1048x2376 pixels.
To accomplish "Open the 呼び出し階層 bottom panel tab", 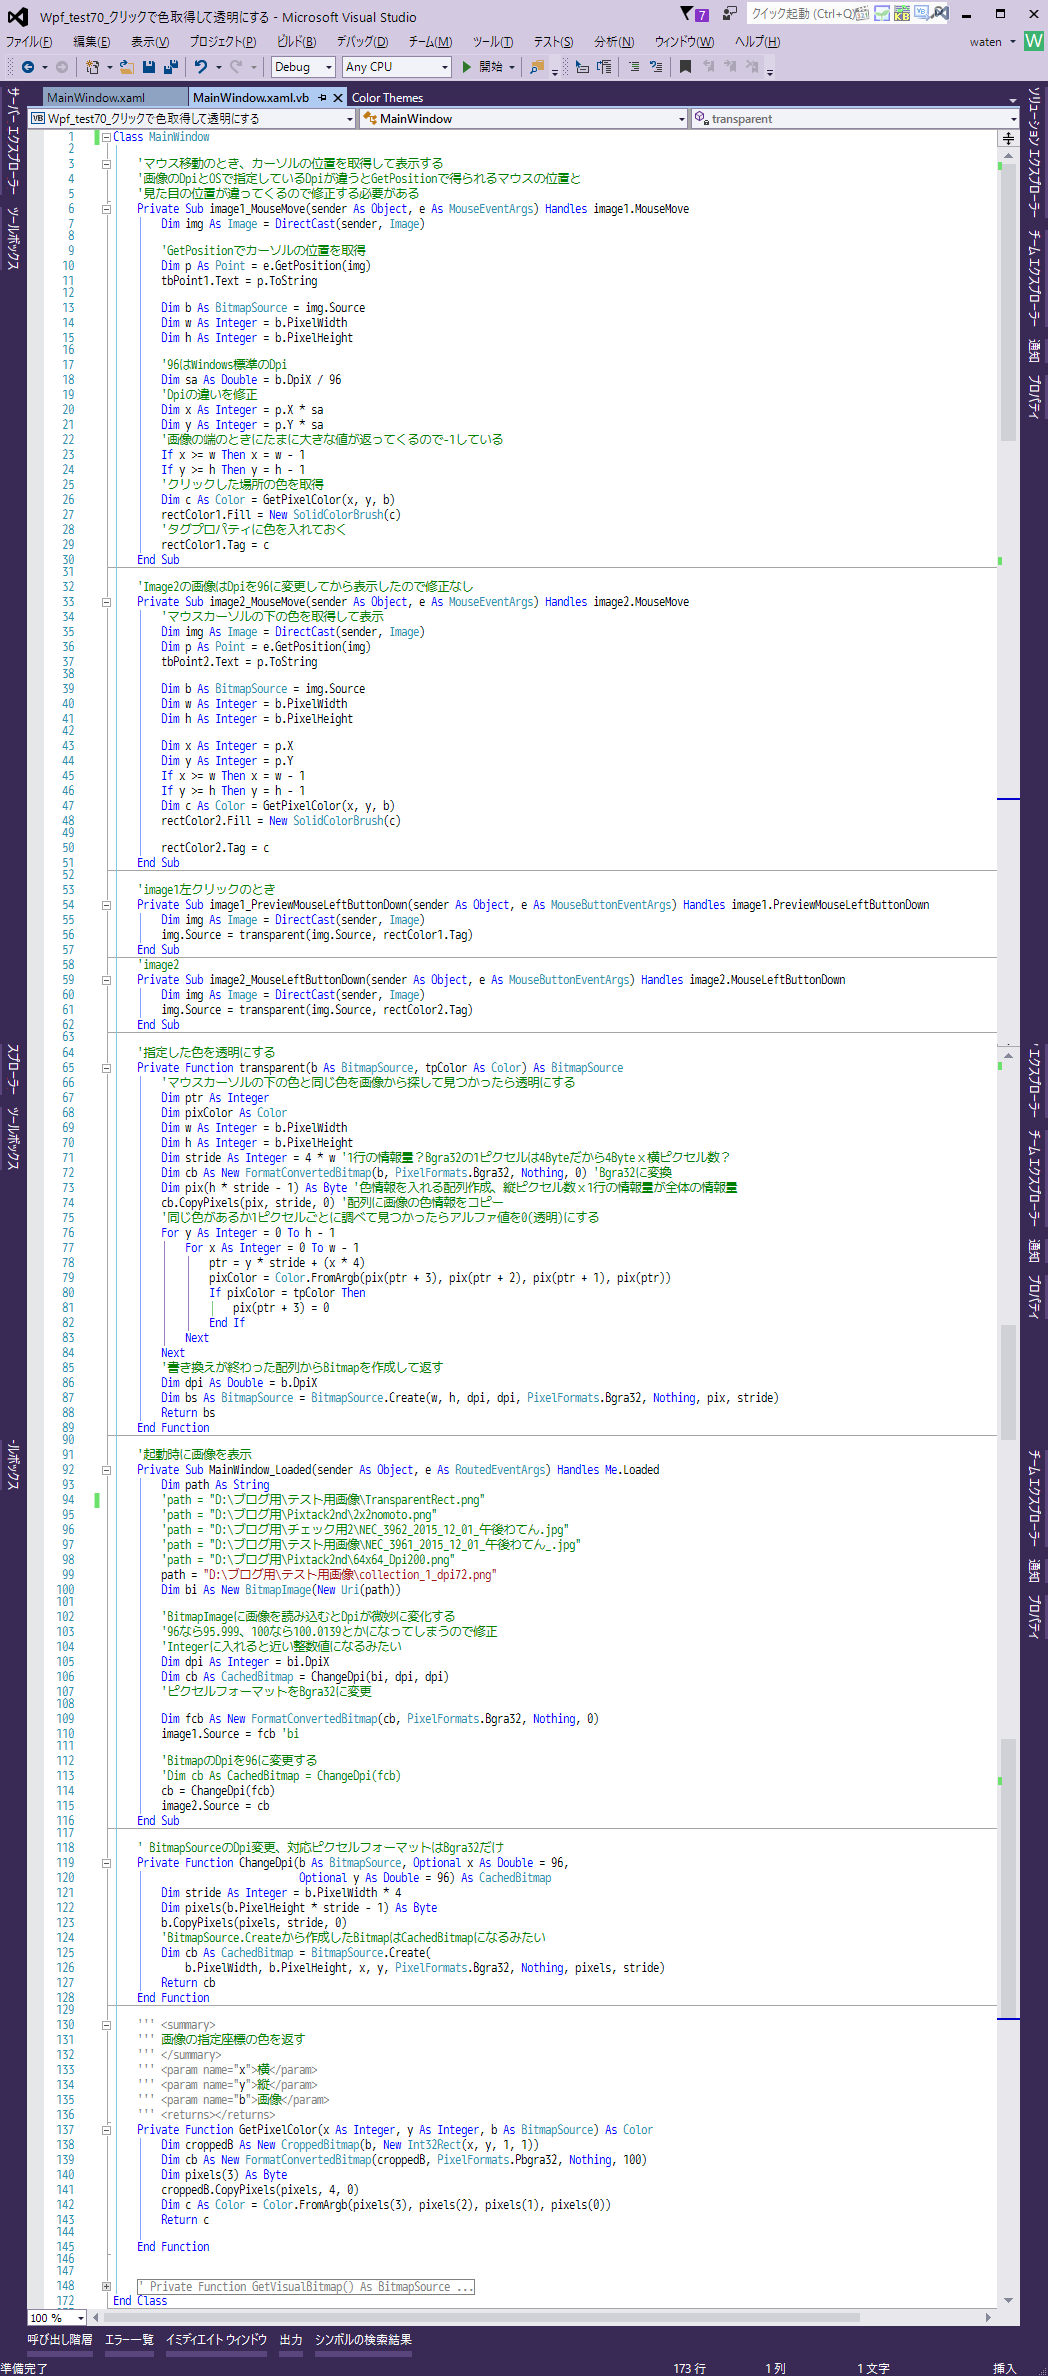I will [x=60, y=2339].
